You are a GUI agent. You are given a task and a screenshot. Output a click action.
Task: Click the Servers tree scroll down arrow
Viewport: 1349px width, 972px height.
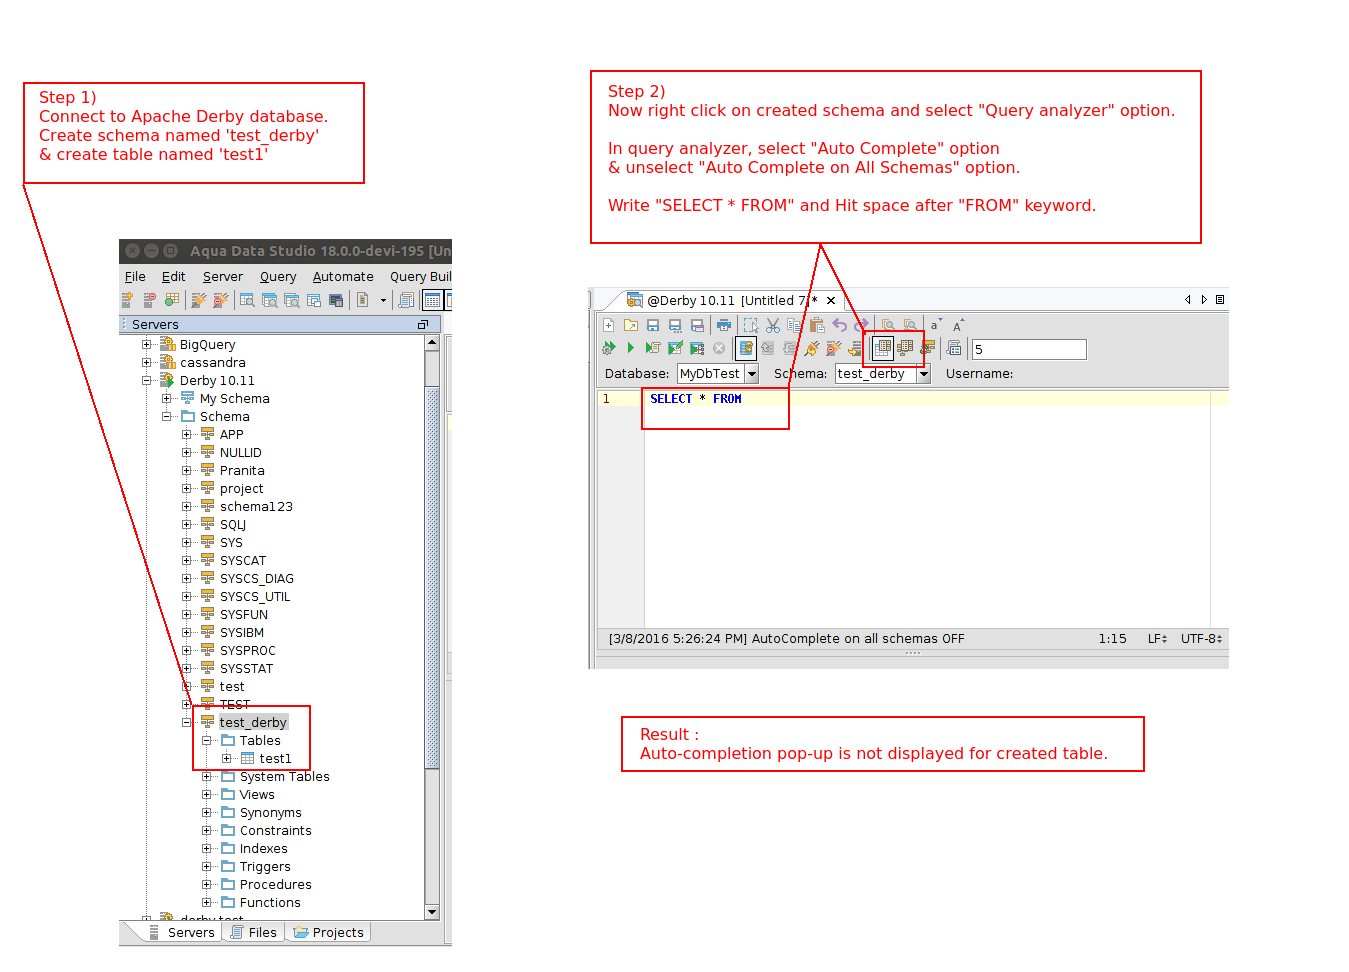click(x=432, y=912)
